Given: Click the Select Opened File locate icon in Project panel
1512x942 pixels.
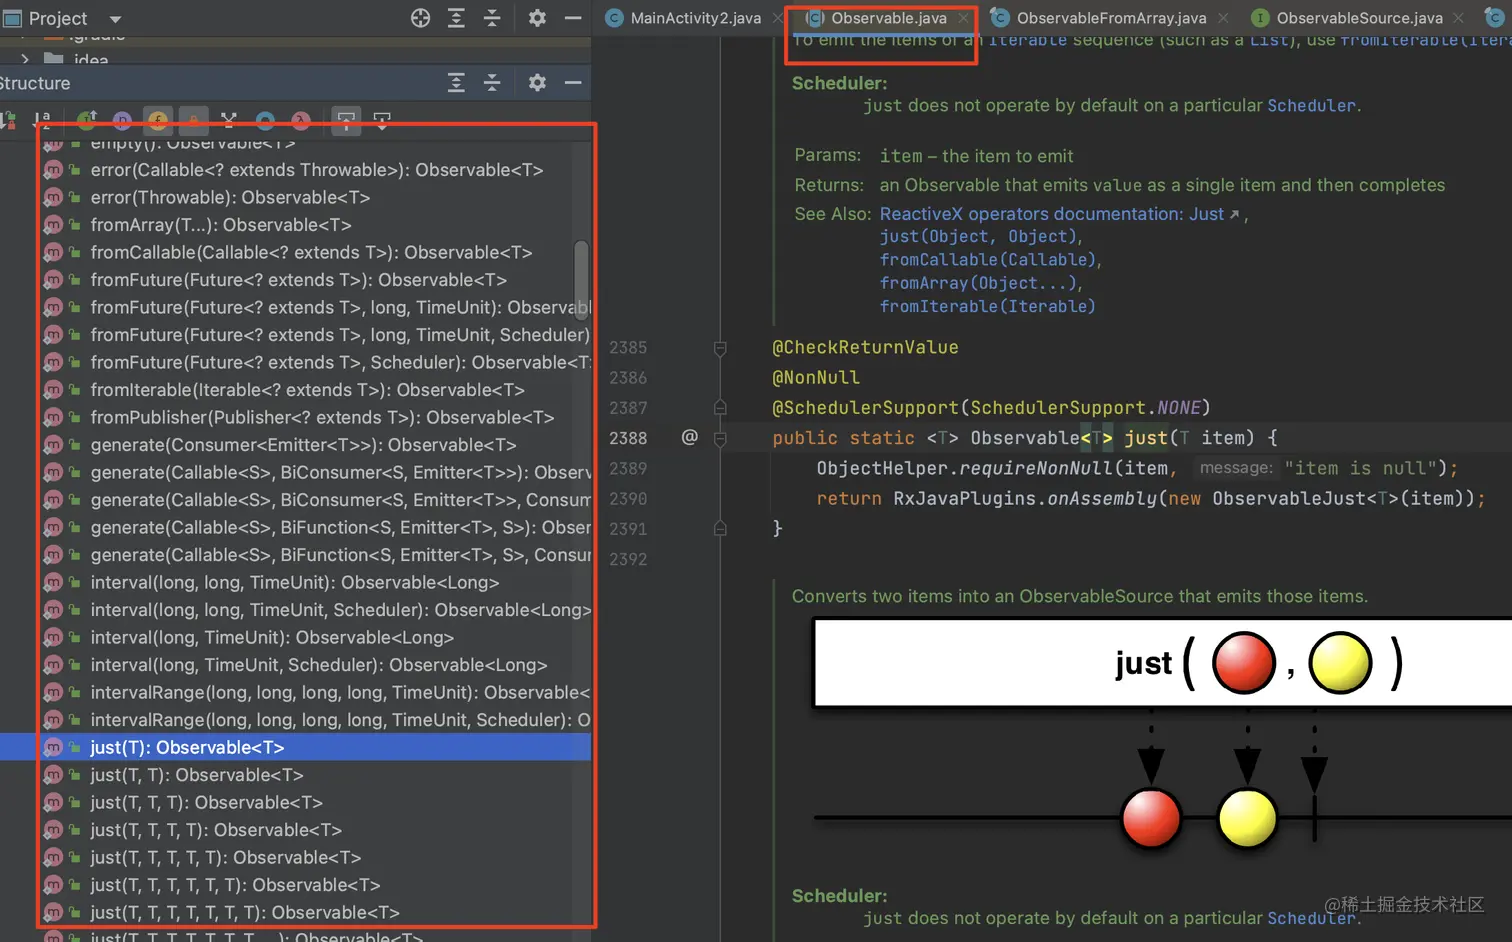Looking at the screenshot, I should point(420,18).
